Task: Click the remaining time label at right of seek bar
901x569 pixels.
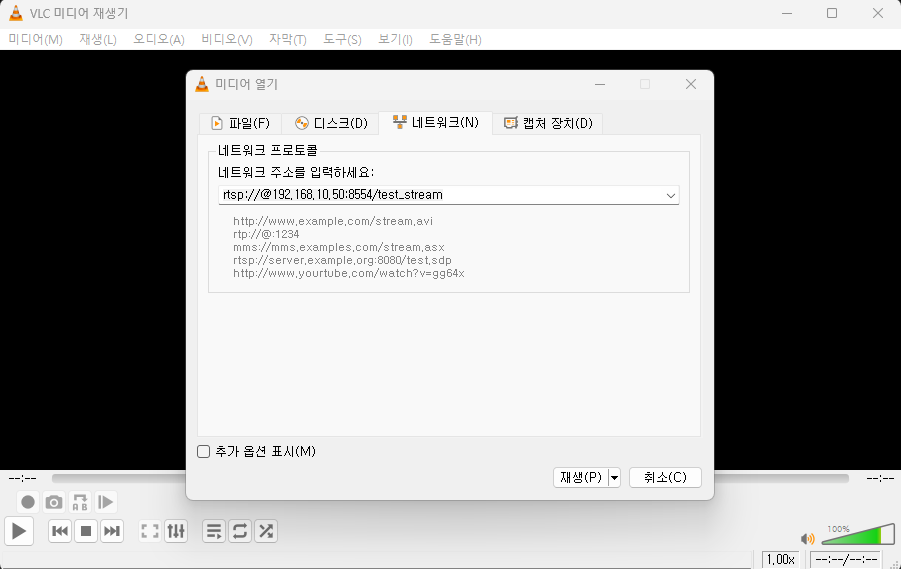Action: [x=880, y=478]
